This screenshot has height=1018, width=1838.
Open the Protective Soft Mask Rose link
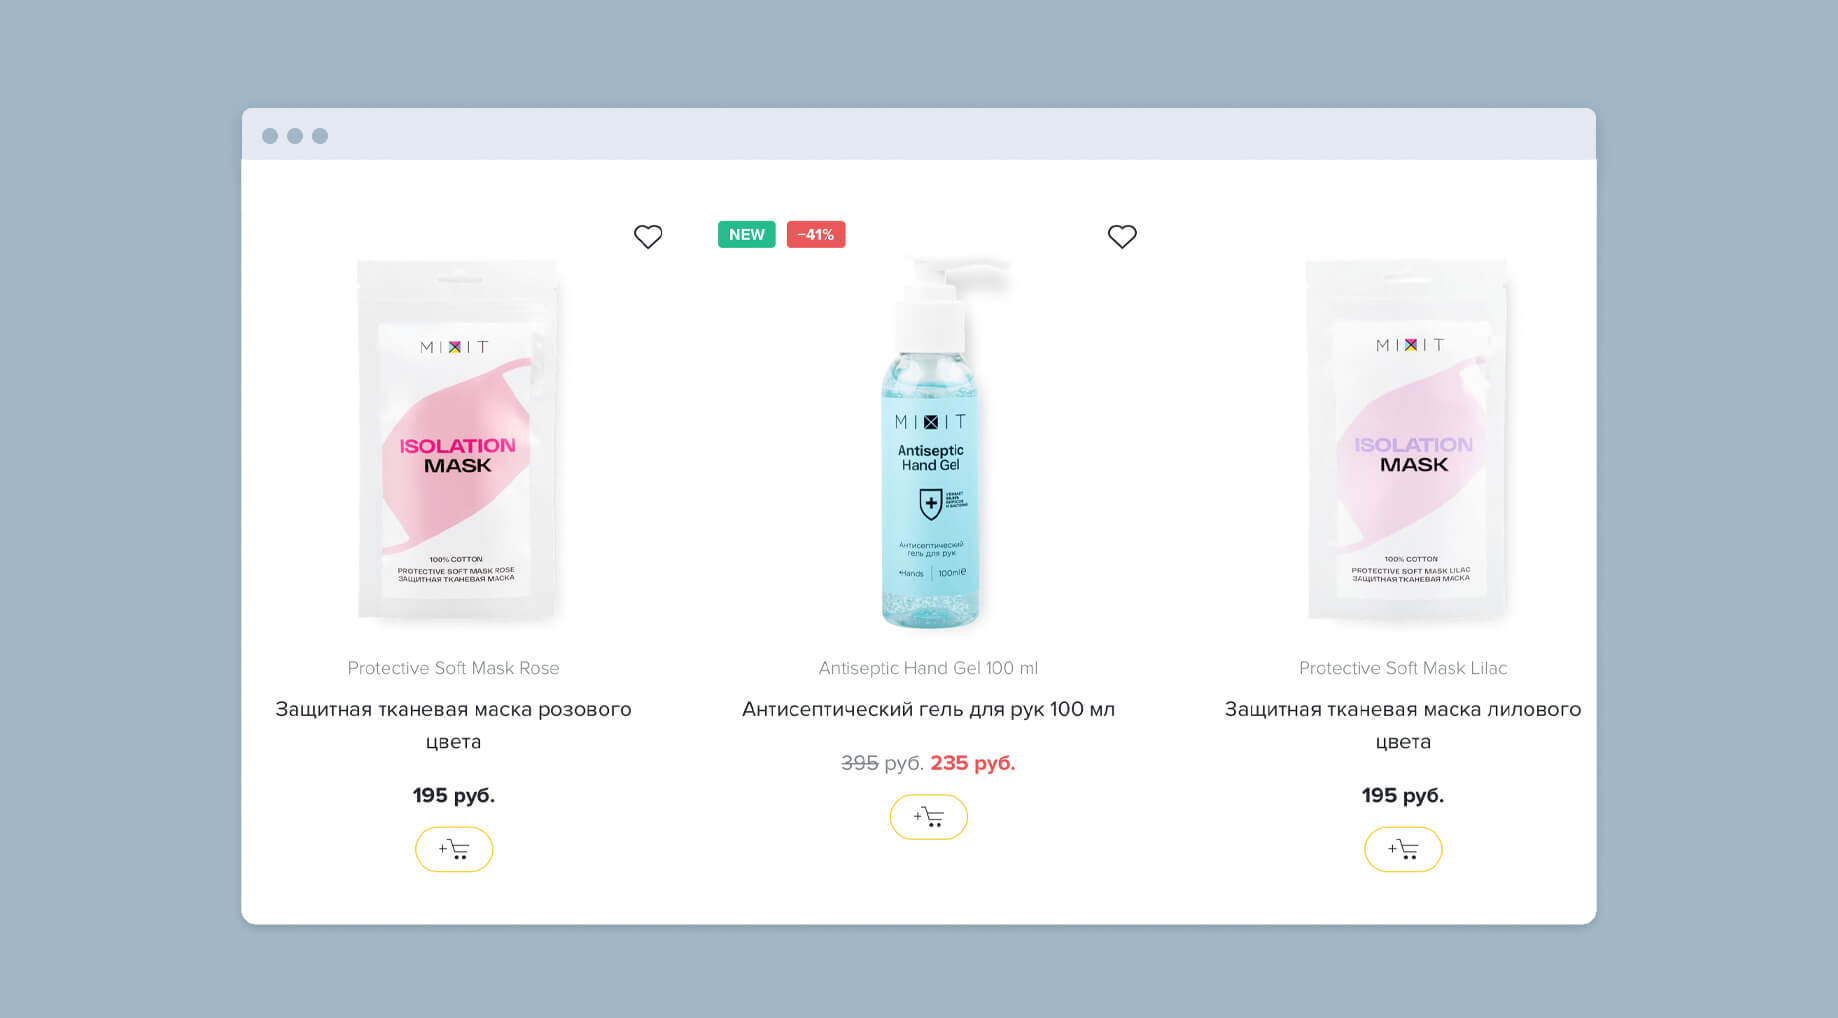click(453, 668)
